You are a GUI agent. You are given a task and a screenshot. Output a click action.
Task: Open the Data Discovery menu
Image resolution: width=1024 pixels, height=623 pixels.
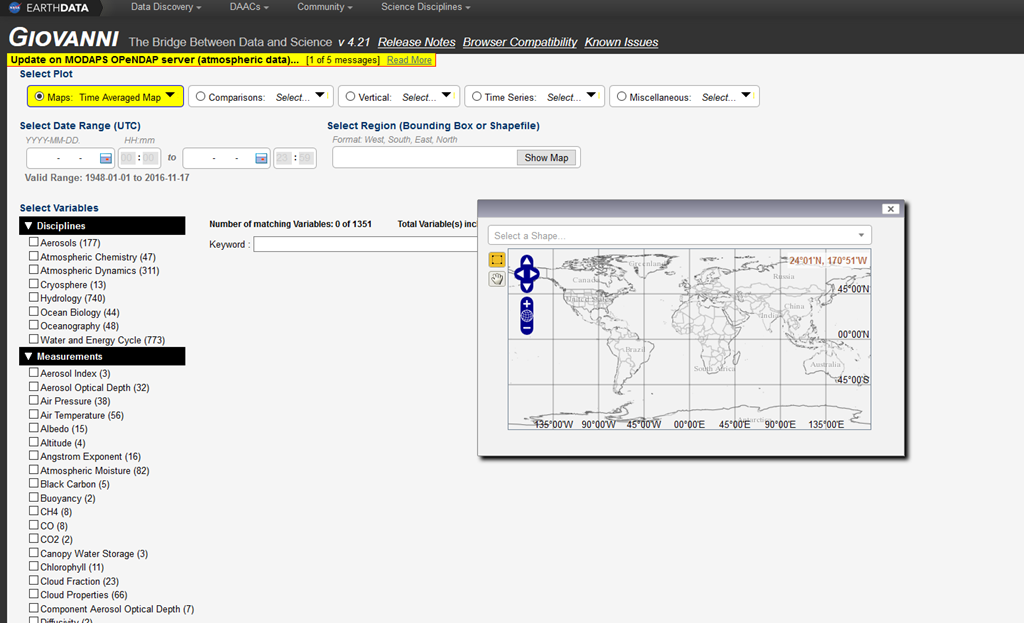coord(166,7)
